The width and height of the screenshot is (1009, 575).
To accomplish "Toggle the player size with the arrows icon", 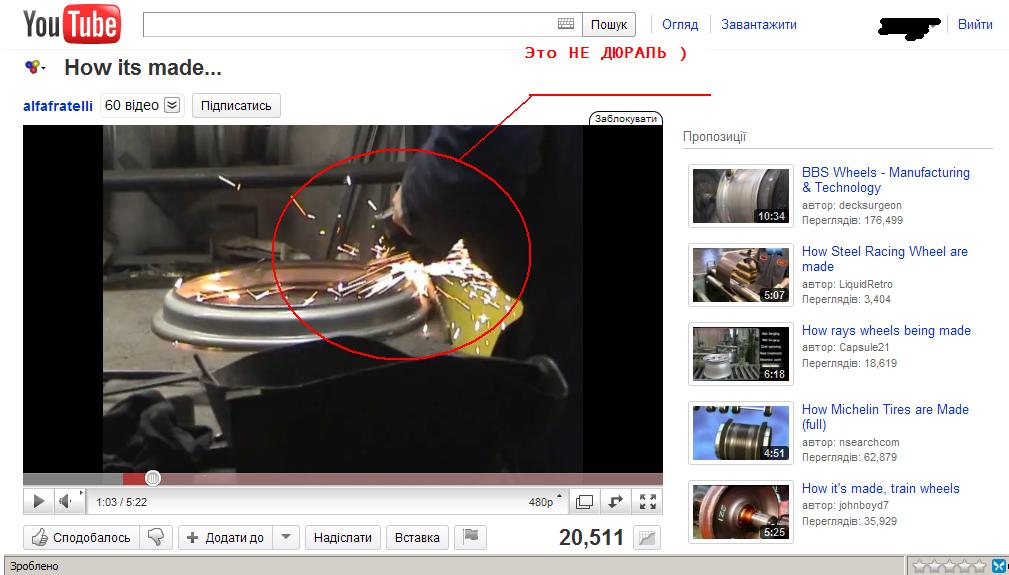I will pyautogui.click(x=616, y=501).
